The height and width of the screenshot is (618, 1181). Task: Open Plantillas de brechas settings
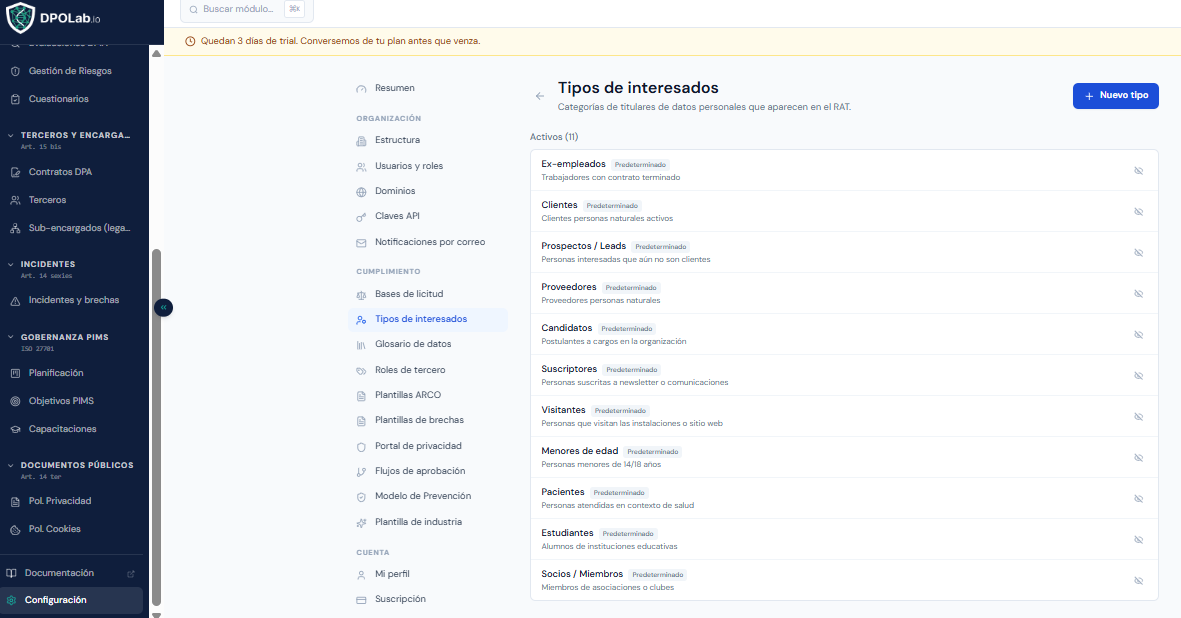[428, 420]
